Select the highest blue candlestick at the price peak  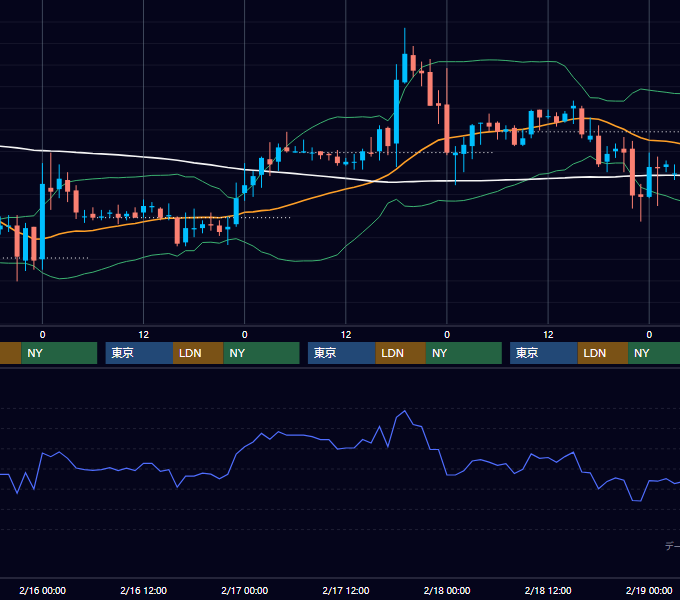(405, 68)
